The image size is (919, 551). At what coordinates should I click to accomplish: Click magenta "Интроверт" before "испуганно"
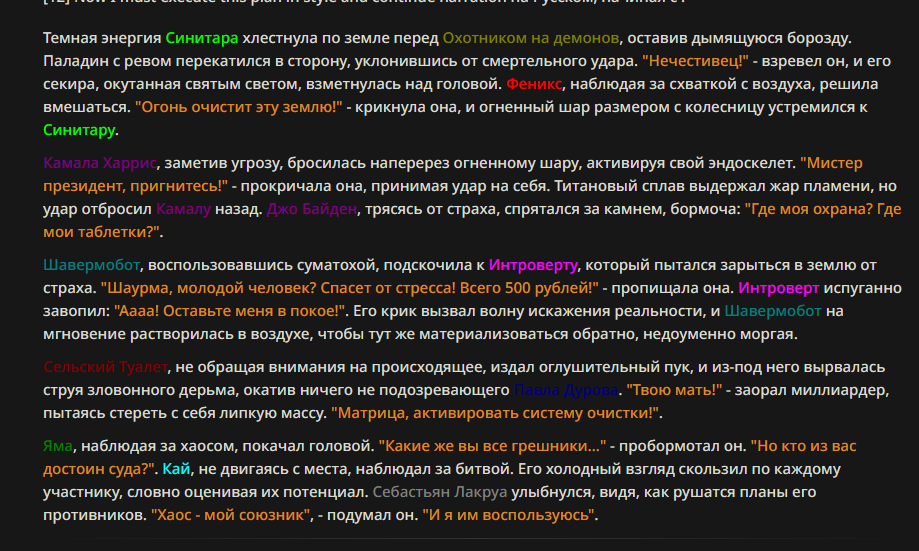[778, 288]
